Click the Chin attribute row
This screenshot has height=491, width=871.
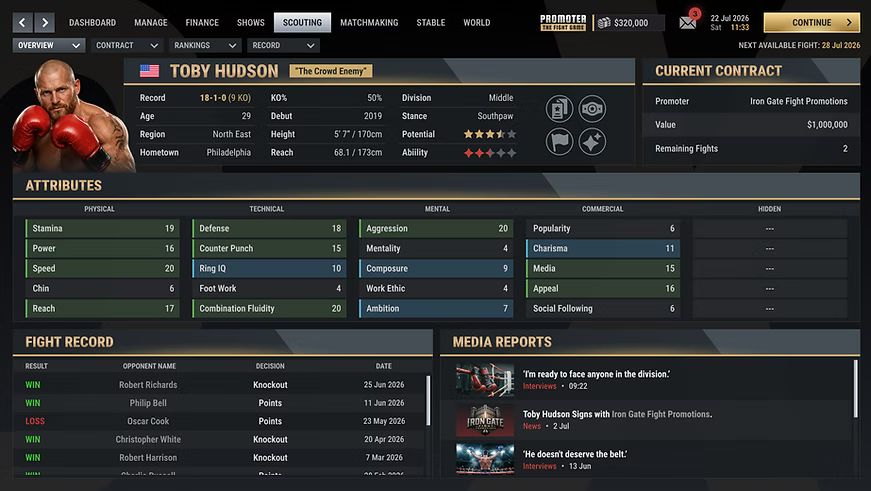click(103, 288)
